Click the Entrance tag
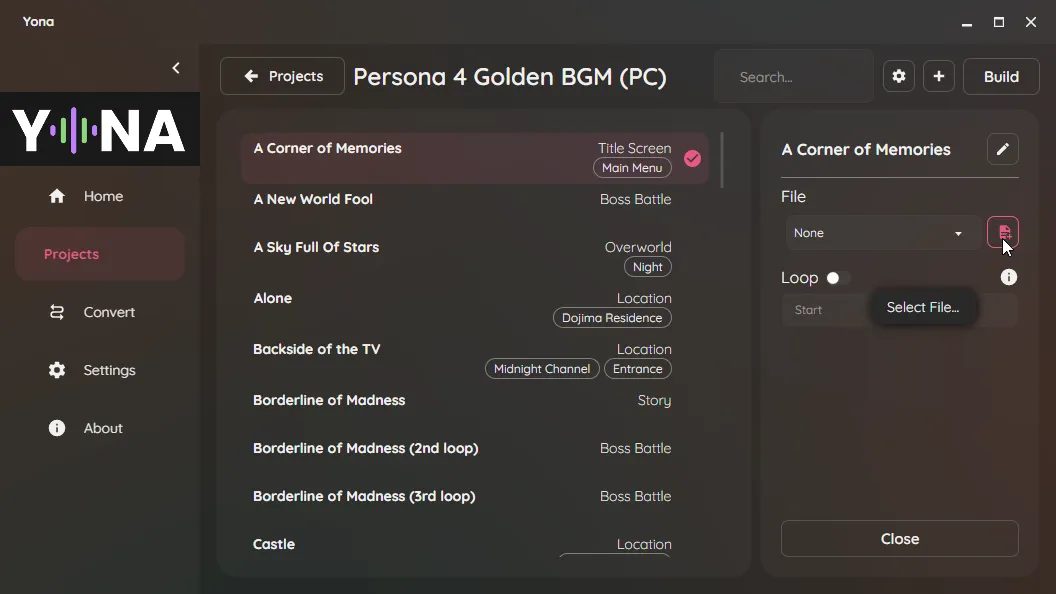 click(638, 369)
